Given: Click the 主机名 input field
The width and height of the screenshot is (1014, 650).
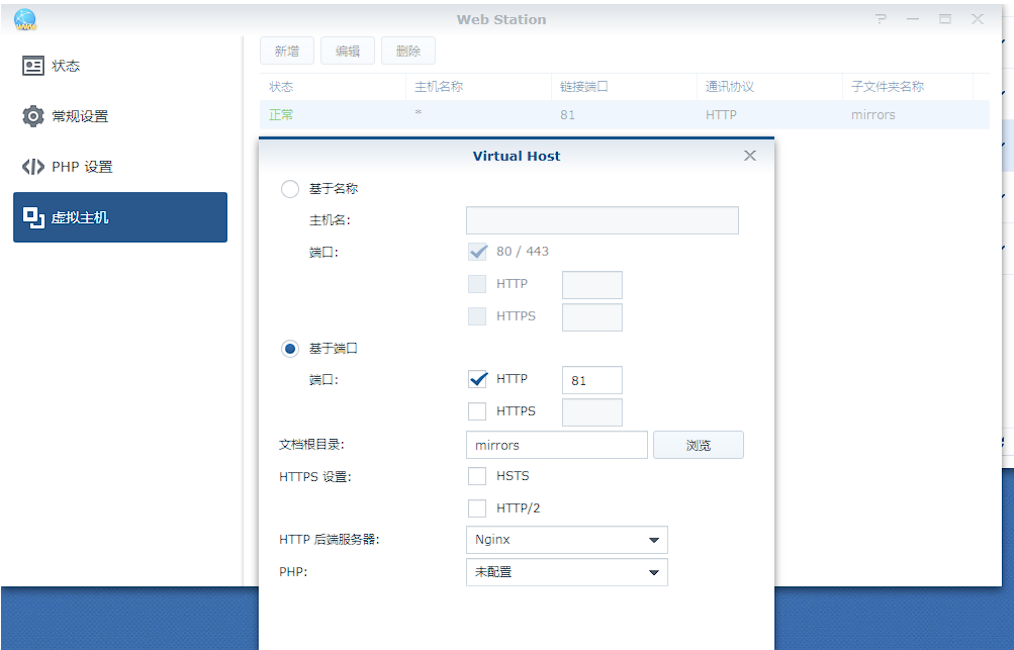Looking at the screenshot, I should tap(602, 221).
